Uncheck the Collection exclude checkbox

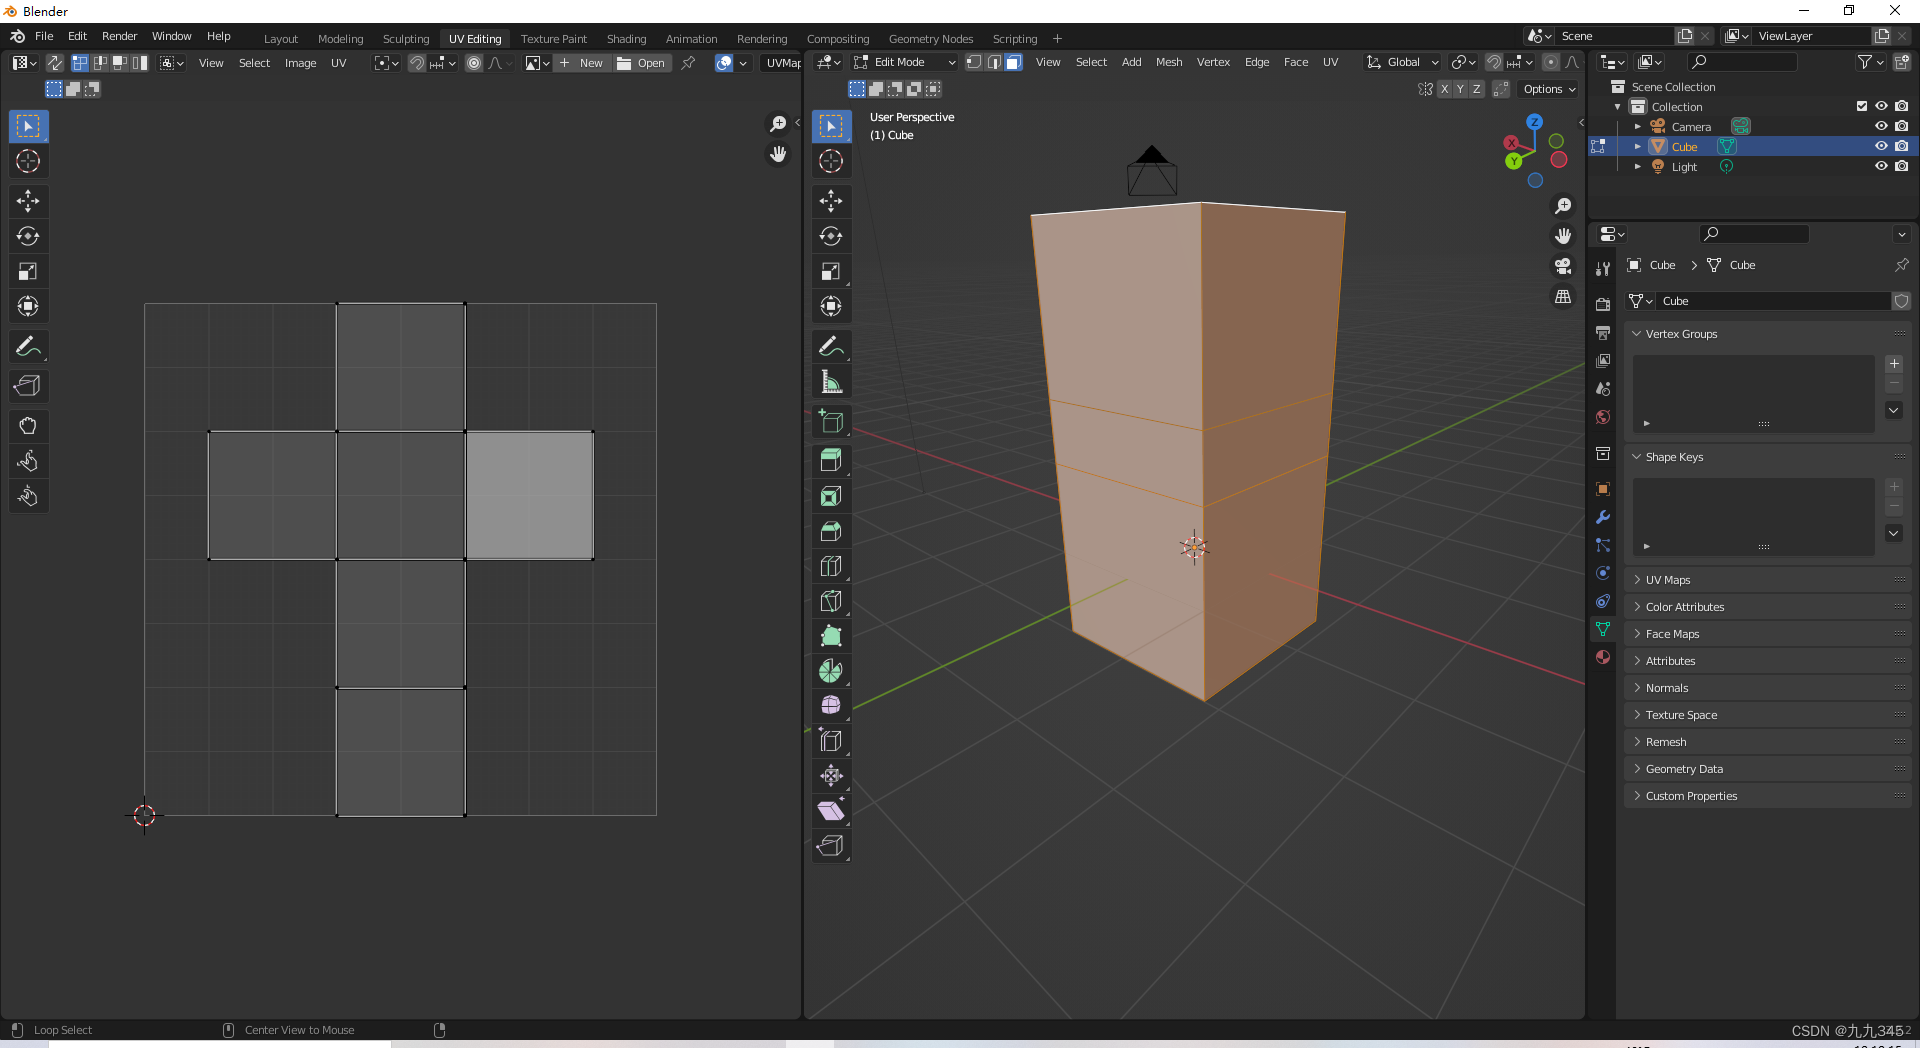coord(1861,106)
